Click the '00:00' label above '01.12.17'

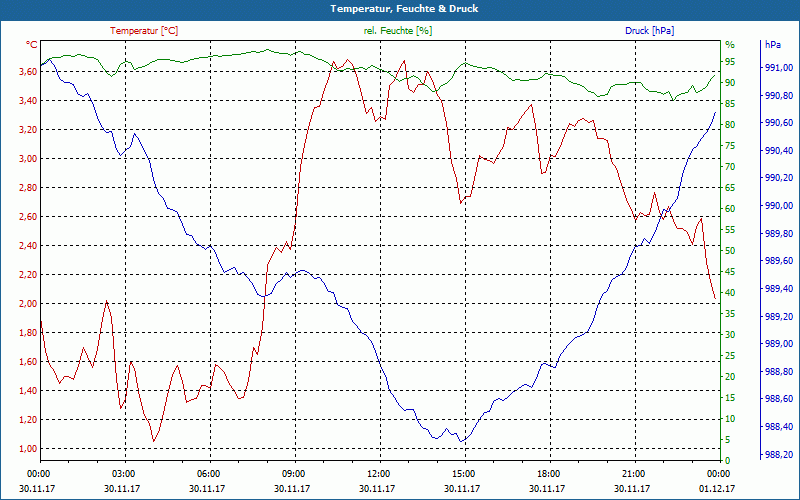click(x=719, y=474)
